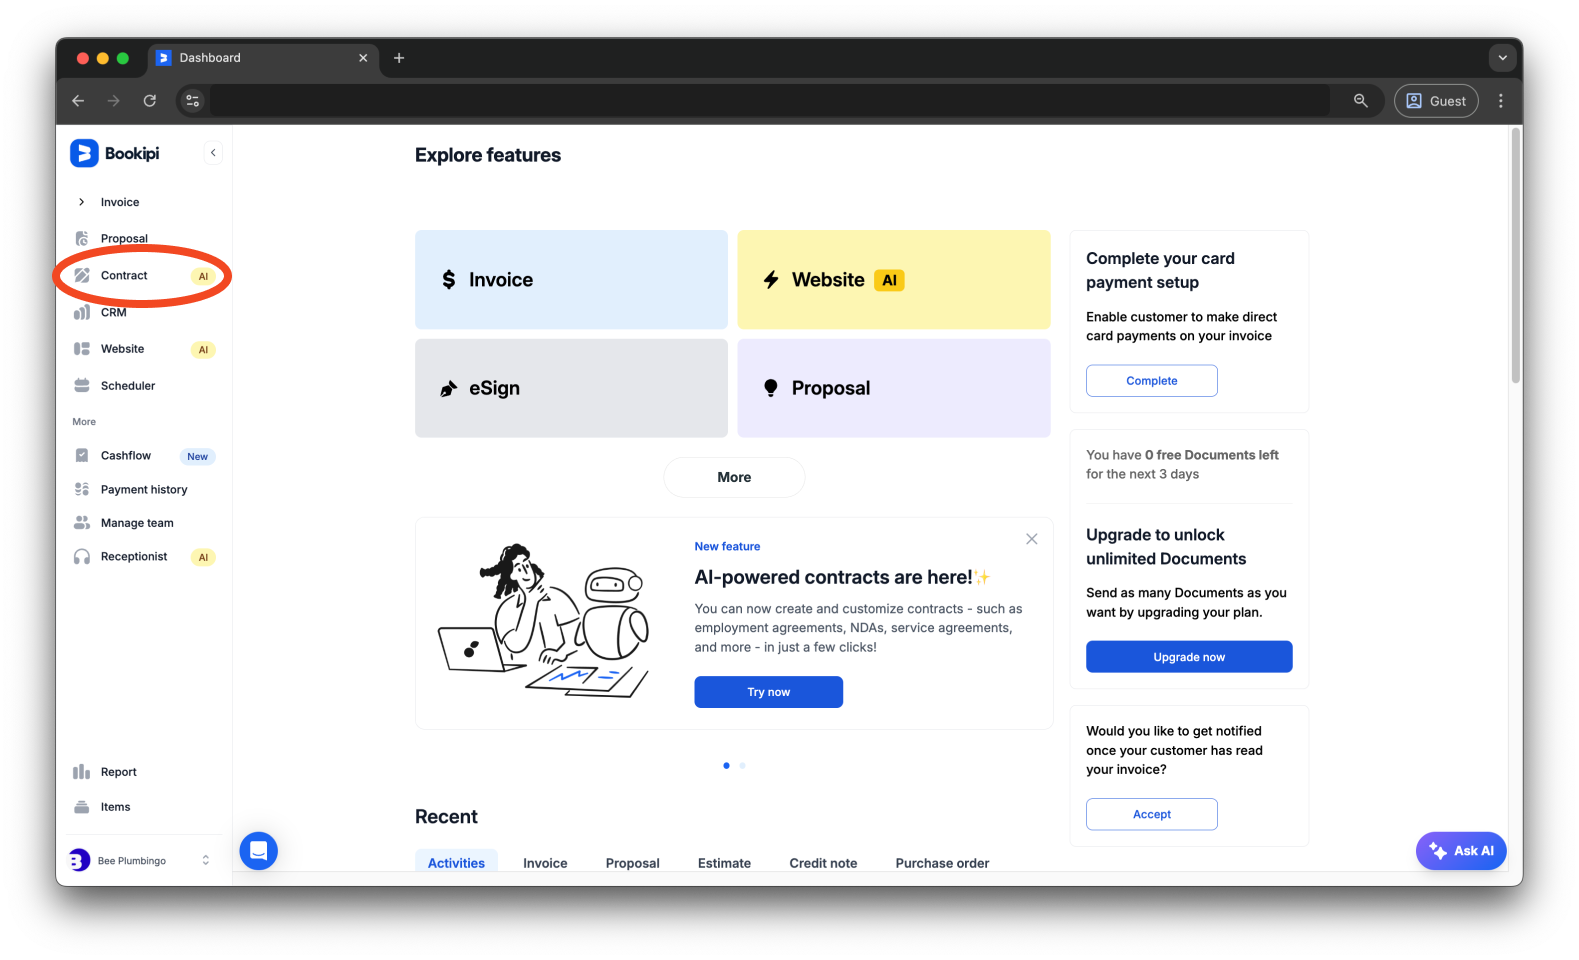Go back in the browser
Viewport: 1579px width, 960px height.
click(x=78, y=101)
